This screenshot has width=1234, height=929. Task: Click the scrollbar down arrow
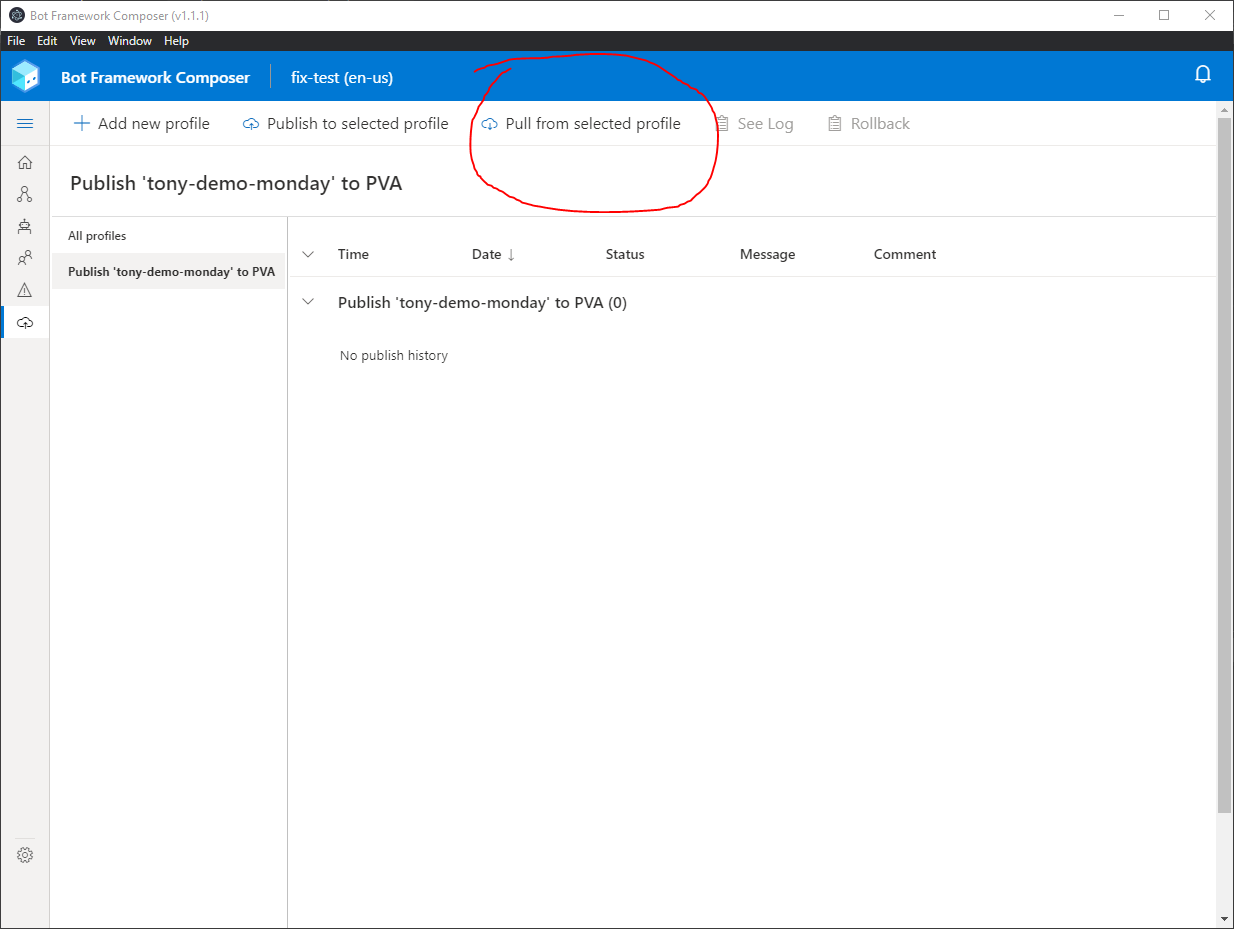pyautogui.click(x=1225, y=918)
